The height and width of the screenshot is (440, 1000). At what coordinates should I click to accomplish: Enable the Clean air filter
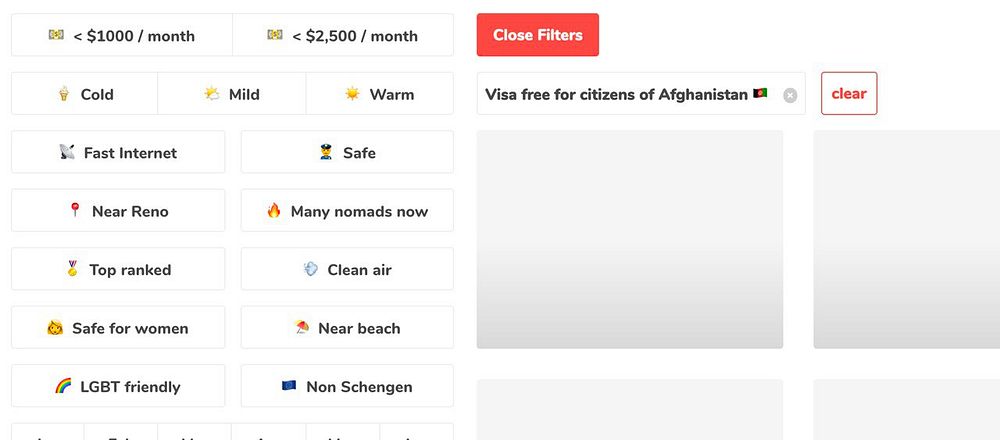point(347,270)
